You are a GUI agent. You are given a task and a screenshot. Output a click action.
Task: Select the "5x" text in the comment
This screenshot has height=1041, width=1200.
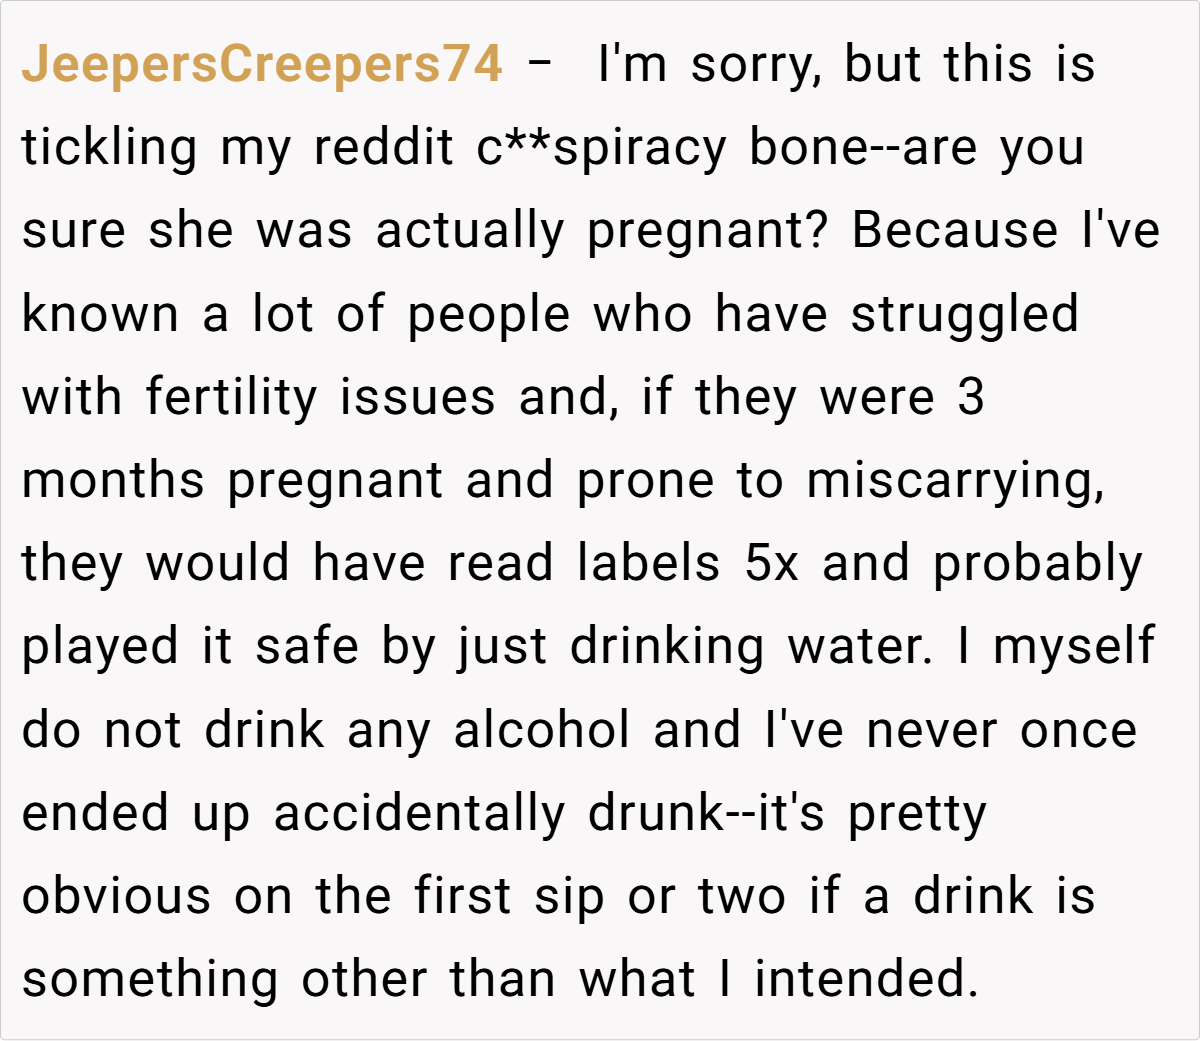pos(771,563)
